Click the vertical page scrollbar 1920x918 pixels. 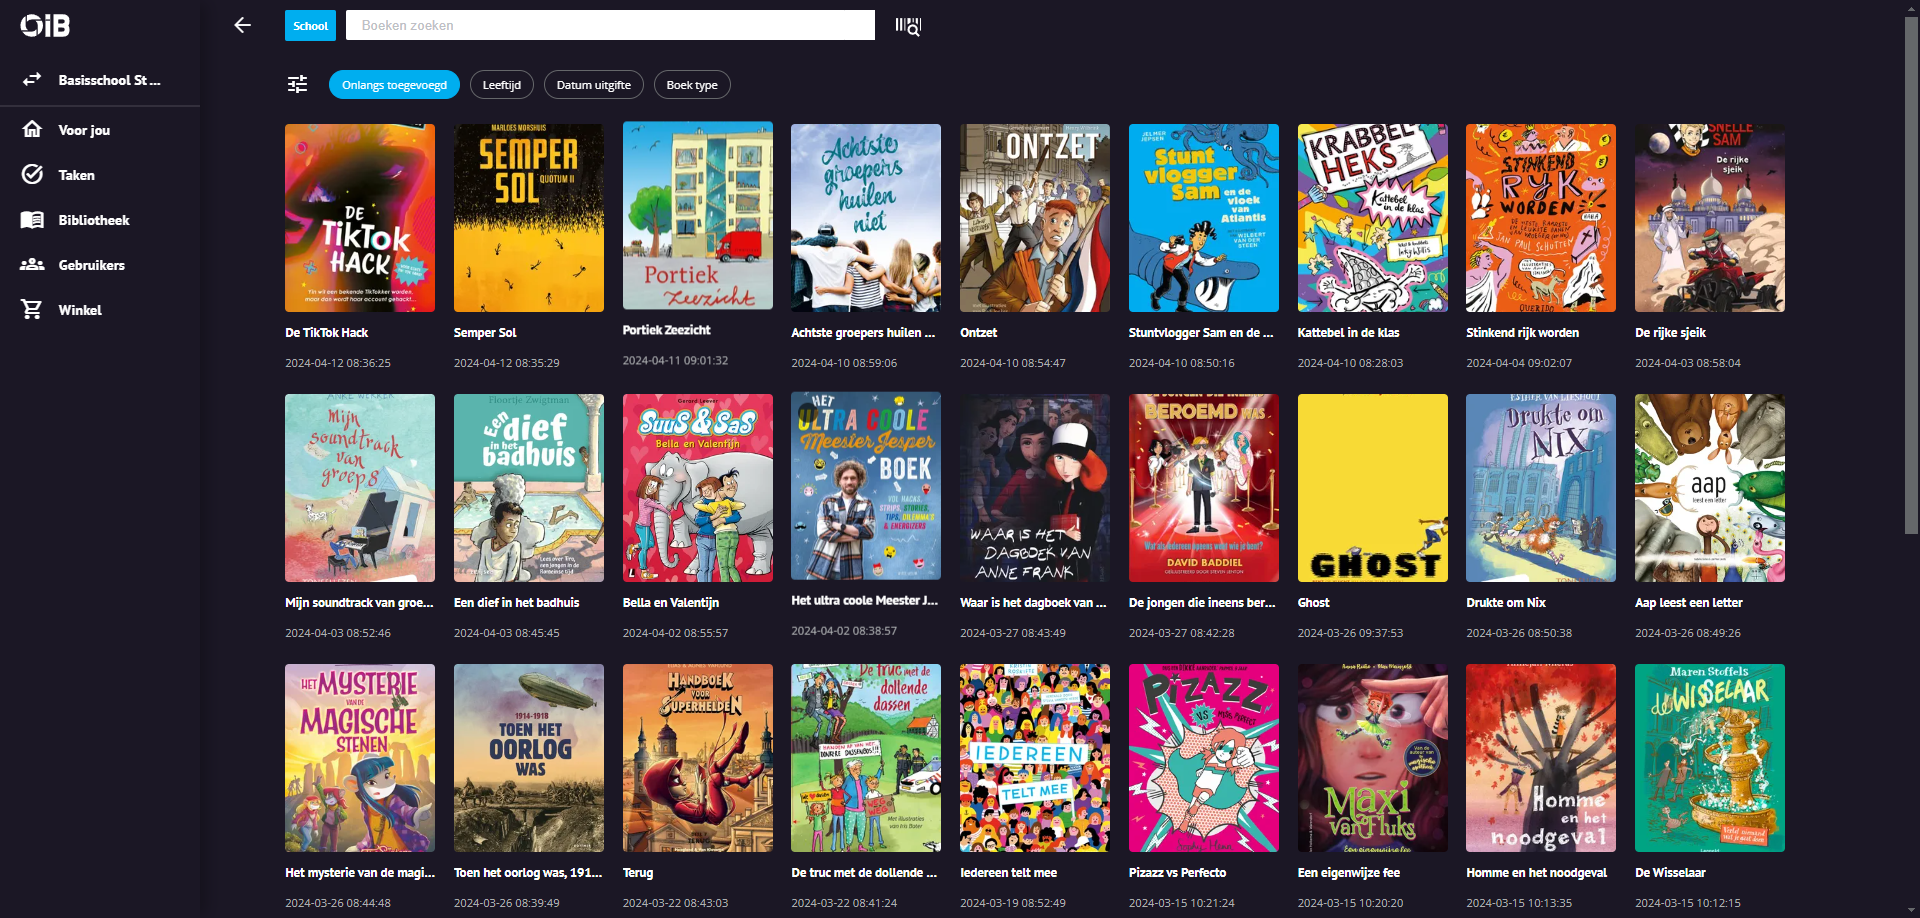(x=1911, y=275)
